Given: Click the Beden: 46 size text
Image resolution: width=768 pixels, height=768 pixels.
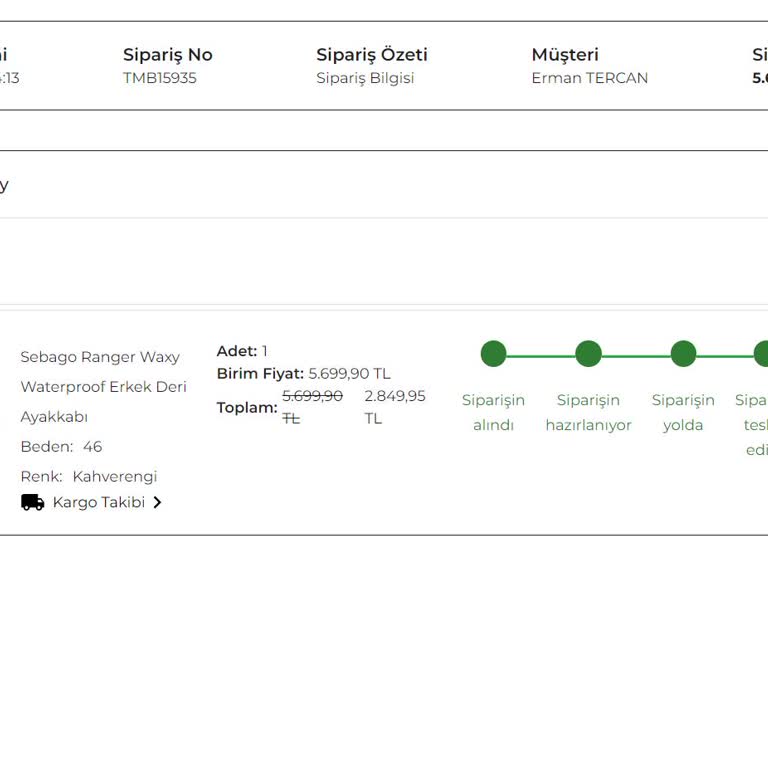Looking at the screenshot, I should [61, 446].
